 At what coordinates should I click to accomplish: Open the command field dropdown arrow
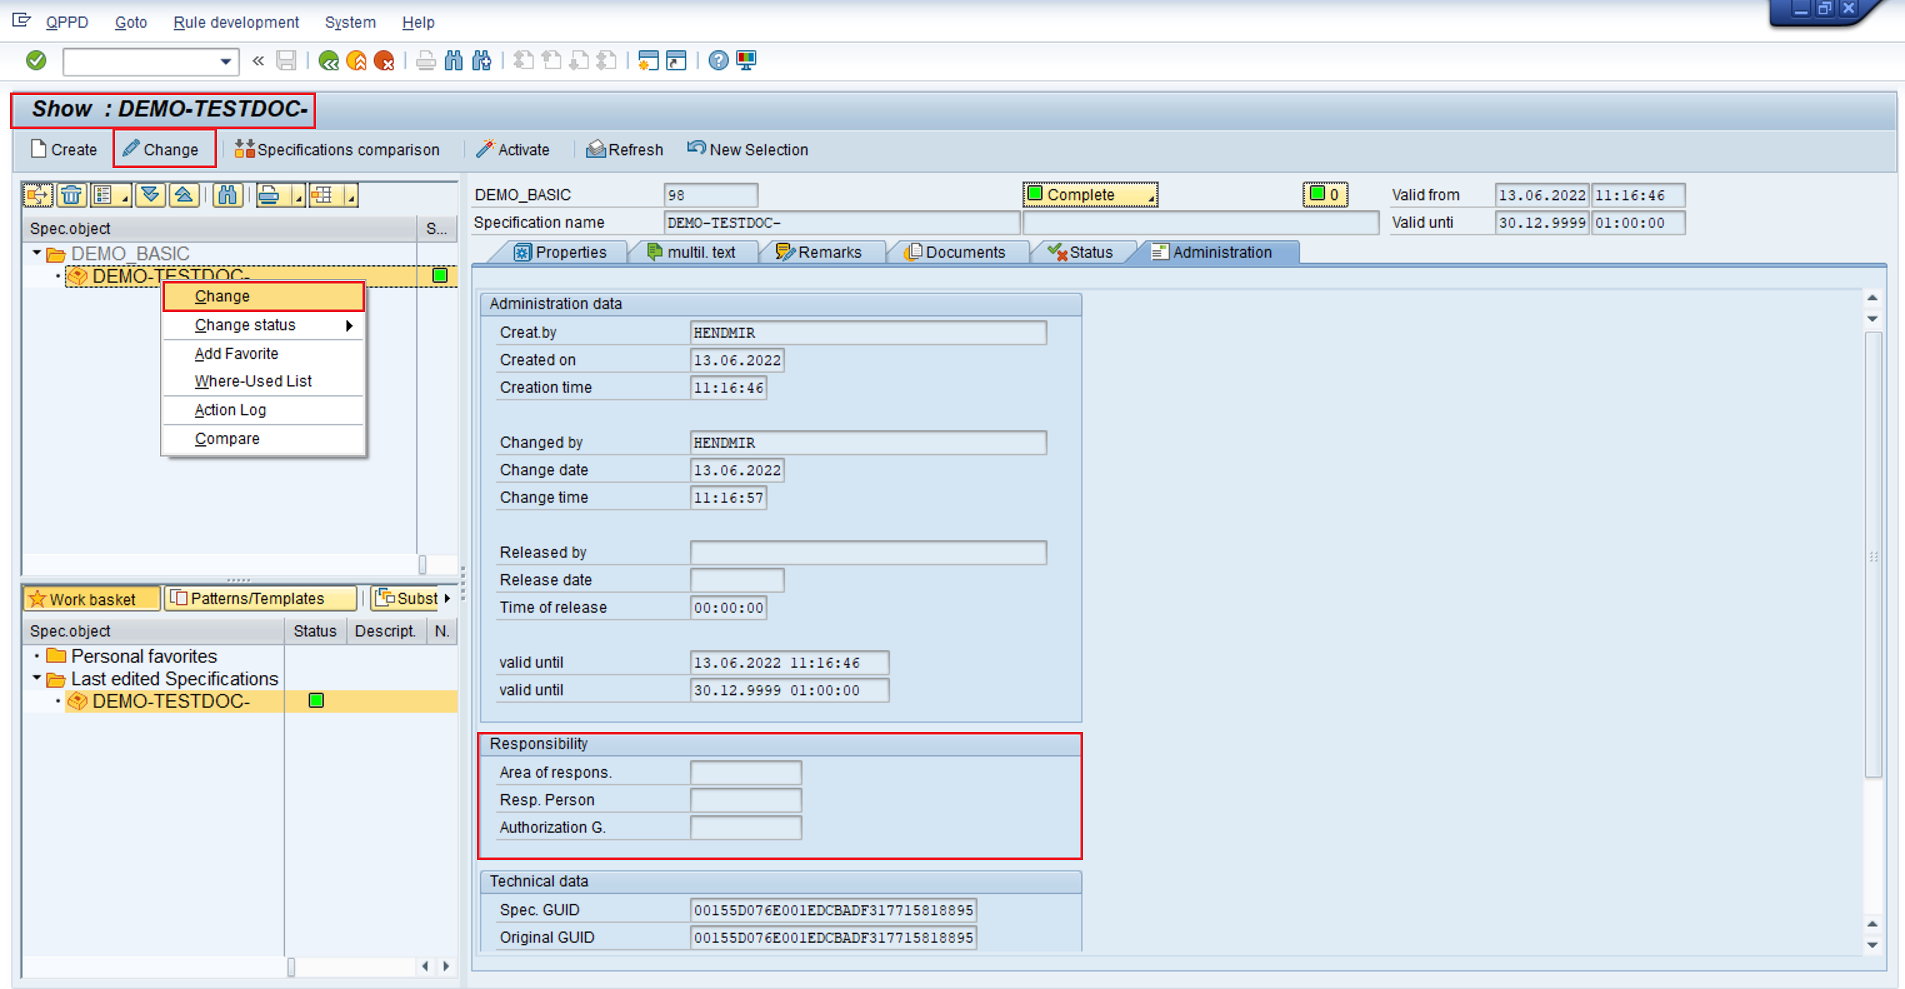click(225, 62)
